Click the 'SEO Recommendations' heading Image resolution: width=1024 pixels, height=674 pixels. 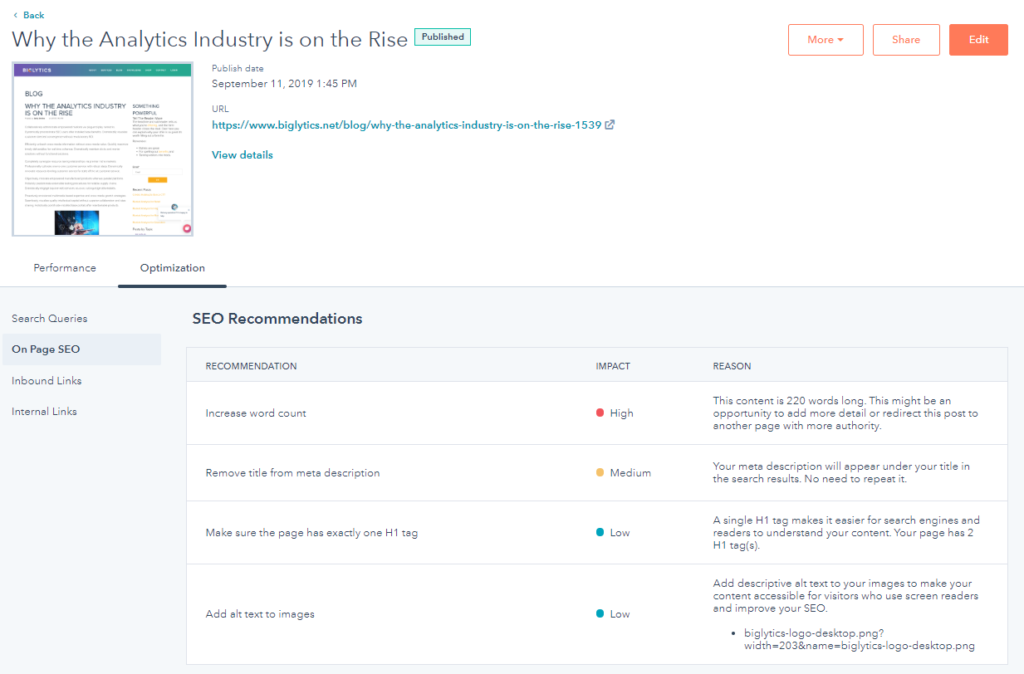(x=277, y=319)
